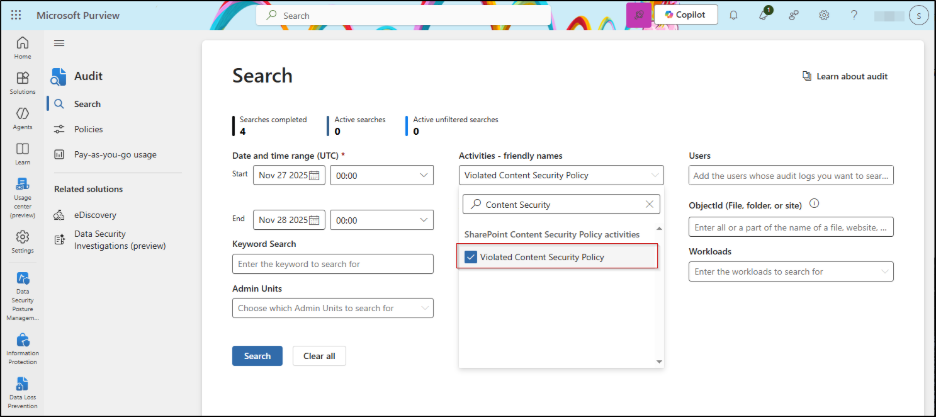Click the Keyword Search input field

[332, 264]
